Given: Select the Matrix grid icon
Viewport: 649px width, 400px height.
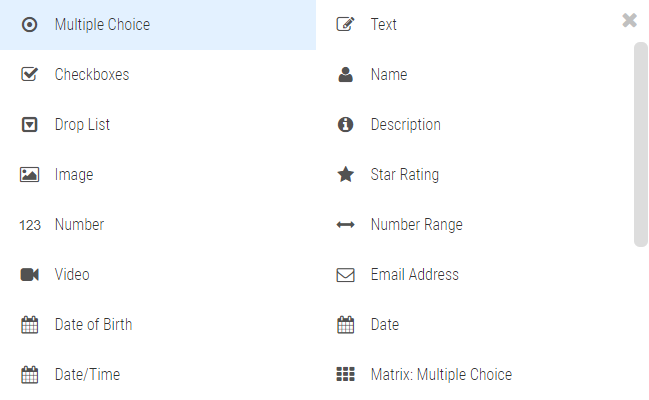Looking at the screenshot, I should point(346,374).
